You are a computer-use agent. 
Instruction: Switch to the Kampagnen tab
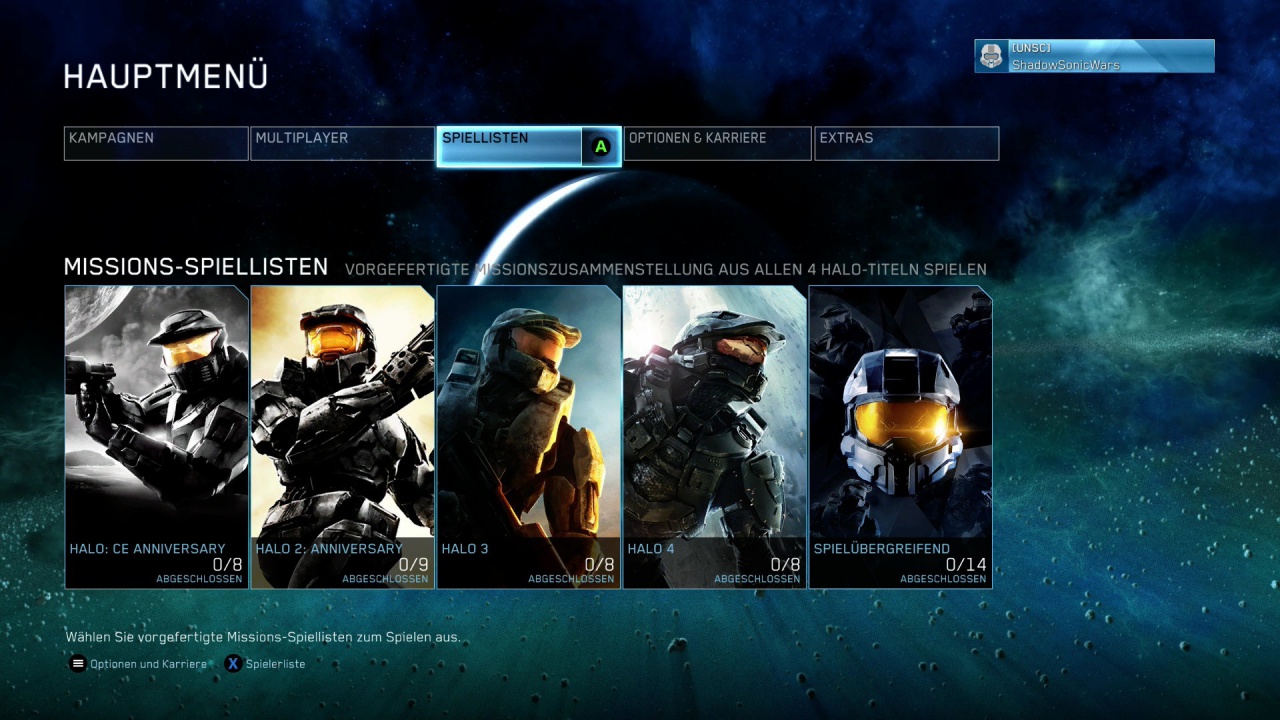click(155, 143)
